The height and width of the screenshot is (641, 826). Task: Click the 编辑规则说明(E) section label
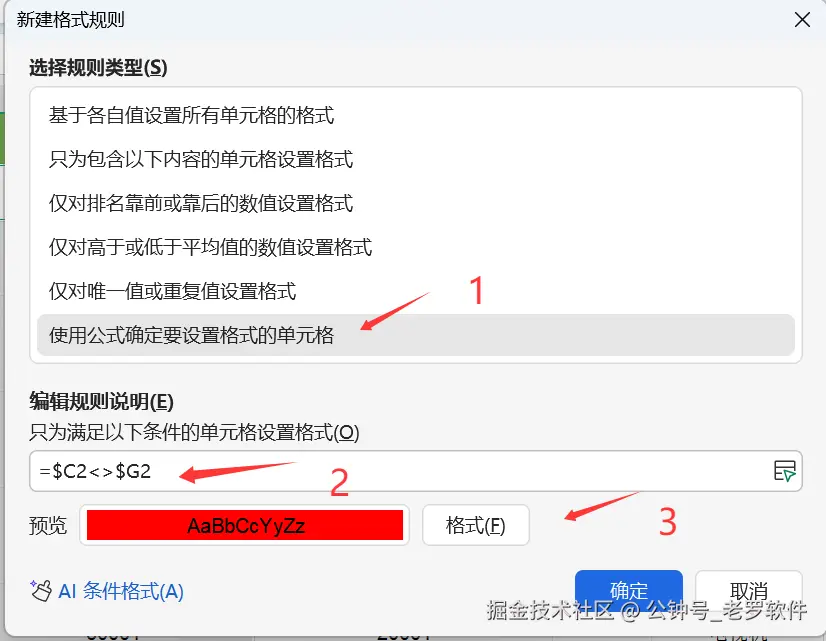(101, 401)
